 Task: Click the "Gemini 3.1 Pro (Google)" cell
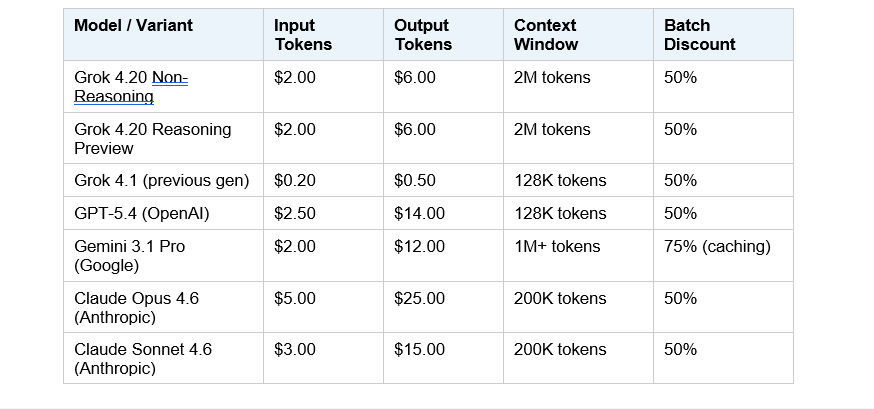pyautogui.click(x=130, y=256)
